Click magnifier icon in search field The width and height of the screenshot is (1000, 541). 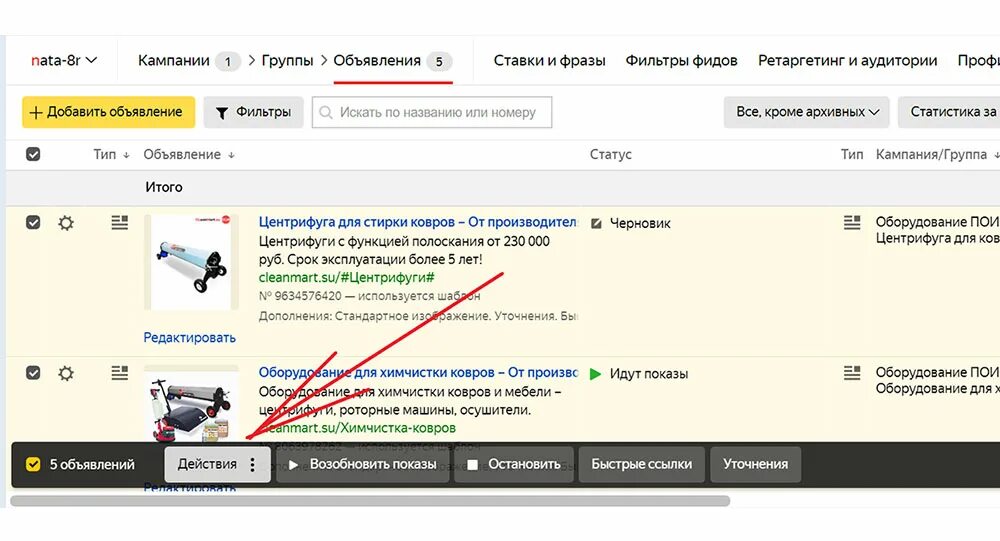(x=326, y=112)
